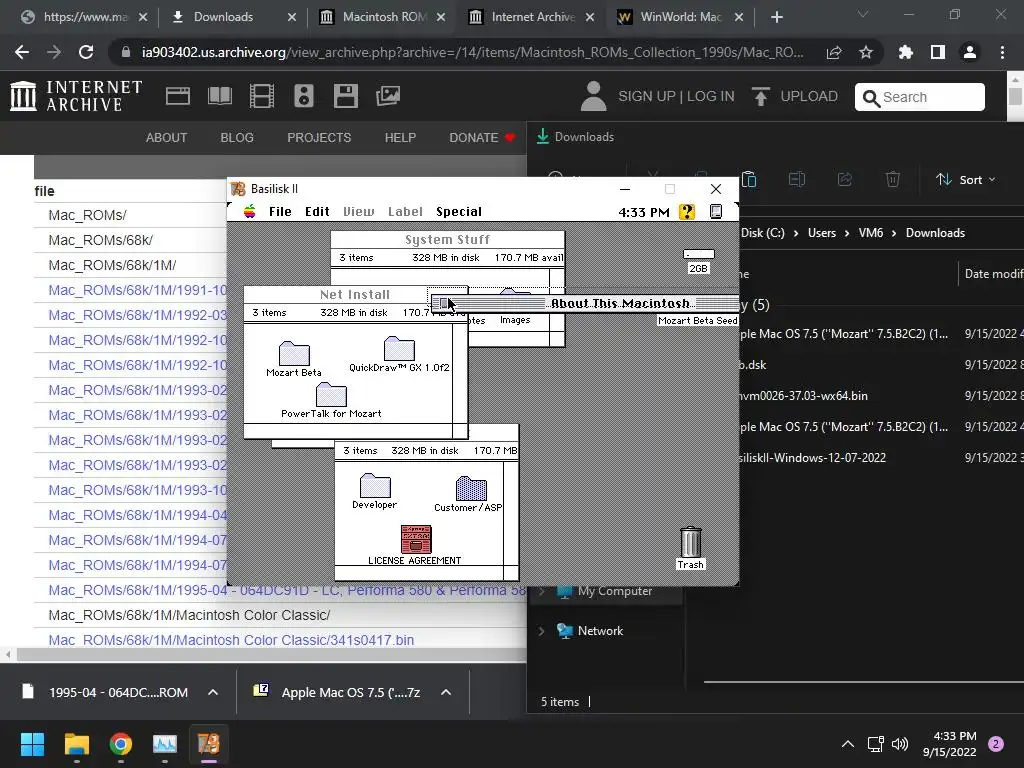The height and width of the screenshot is (768, 1024).
Task: Click the Downloads breadcrumb in File Explorer
Action: [x=935, y=233]
